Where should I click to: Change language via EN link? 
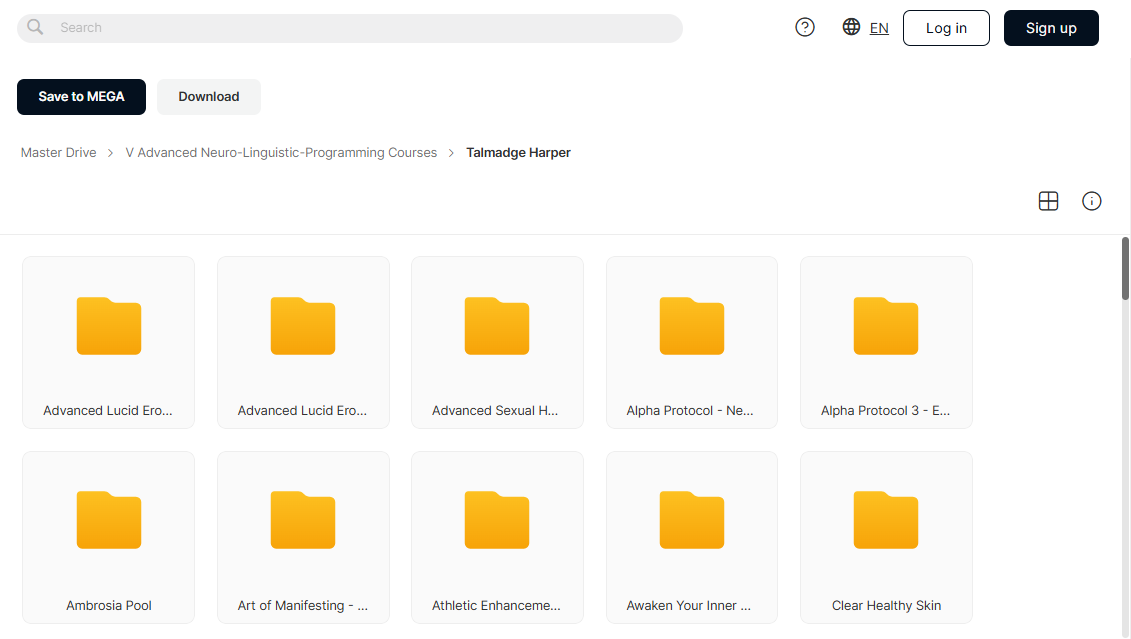tap(879, 28)
